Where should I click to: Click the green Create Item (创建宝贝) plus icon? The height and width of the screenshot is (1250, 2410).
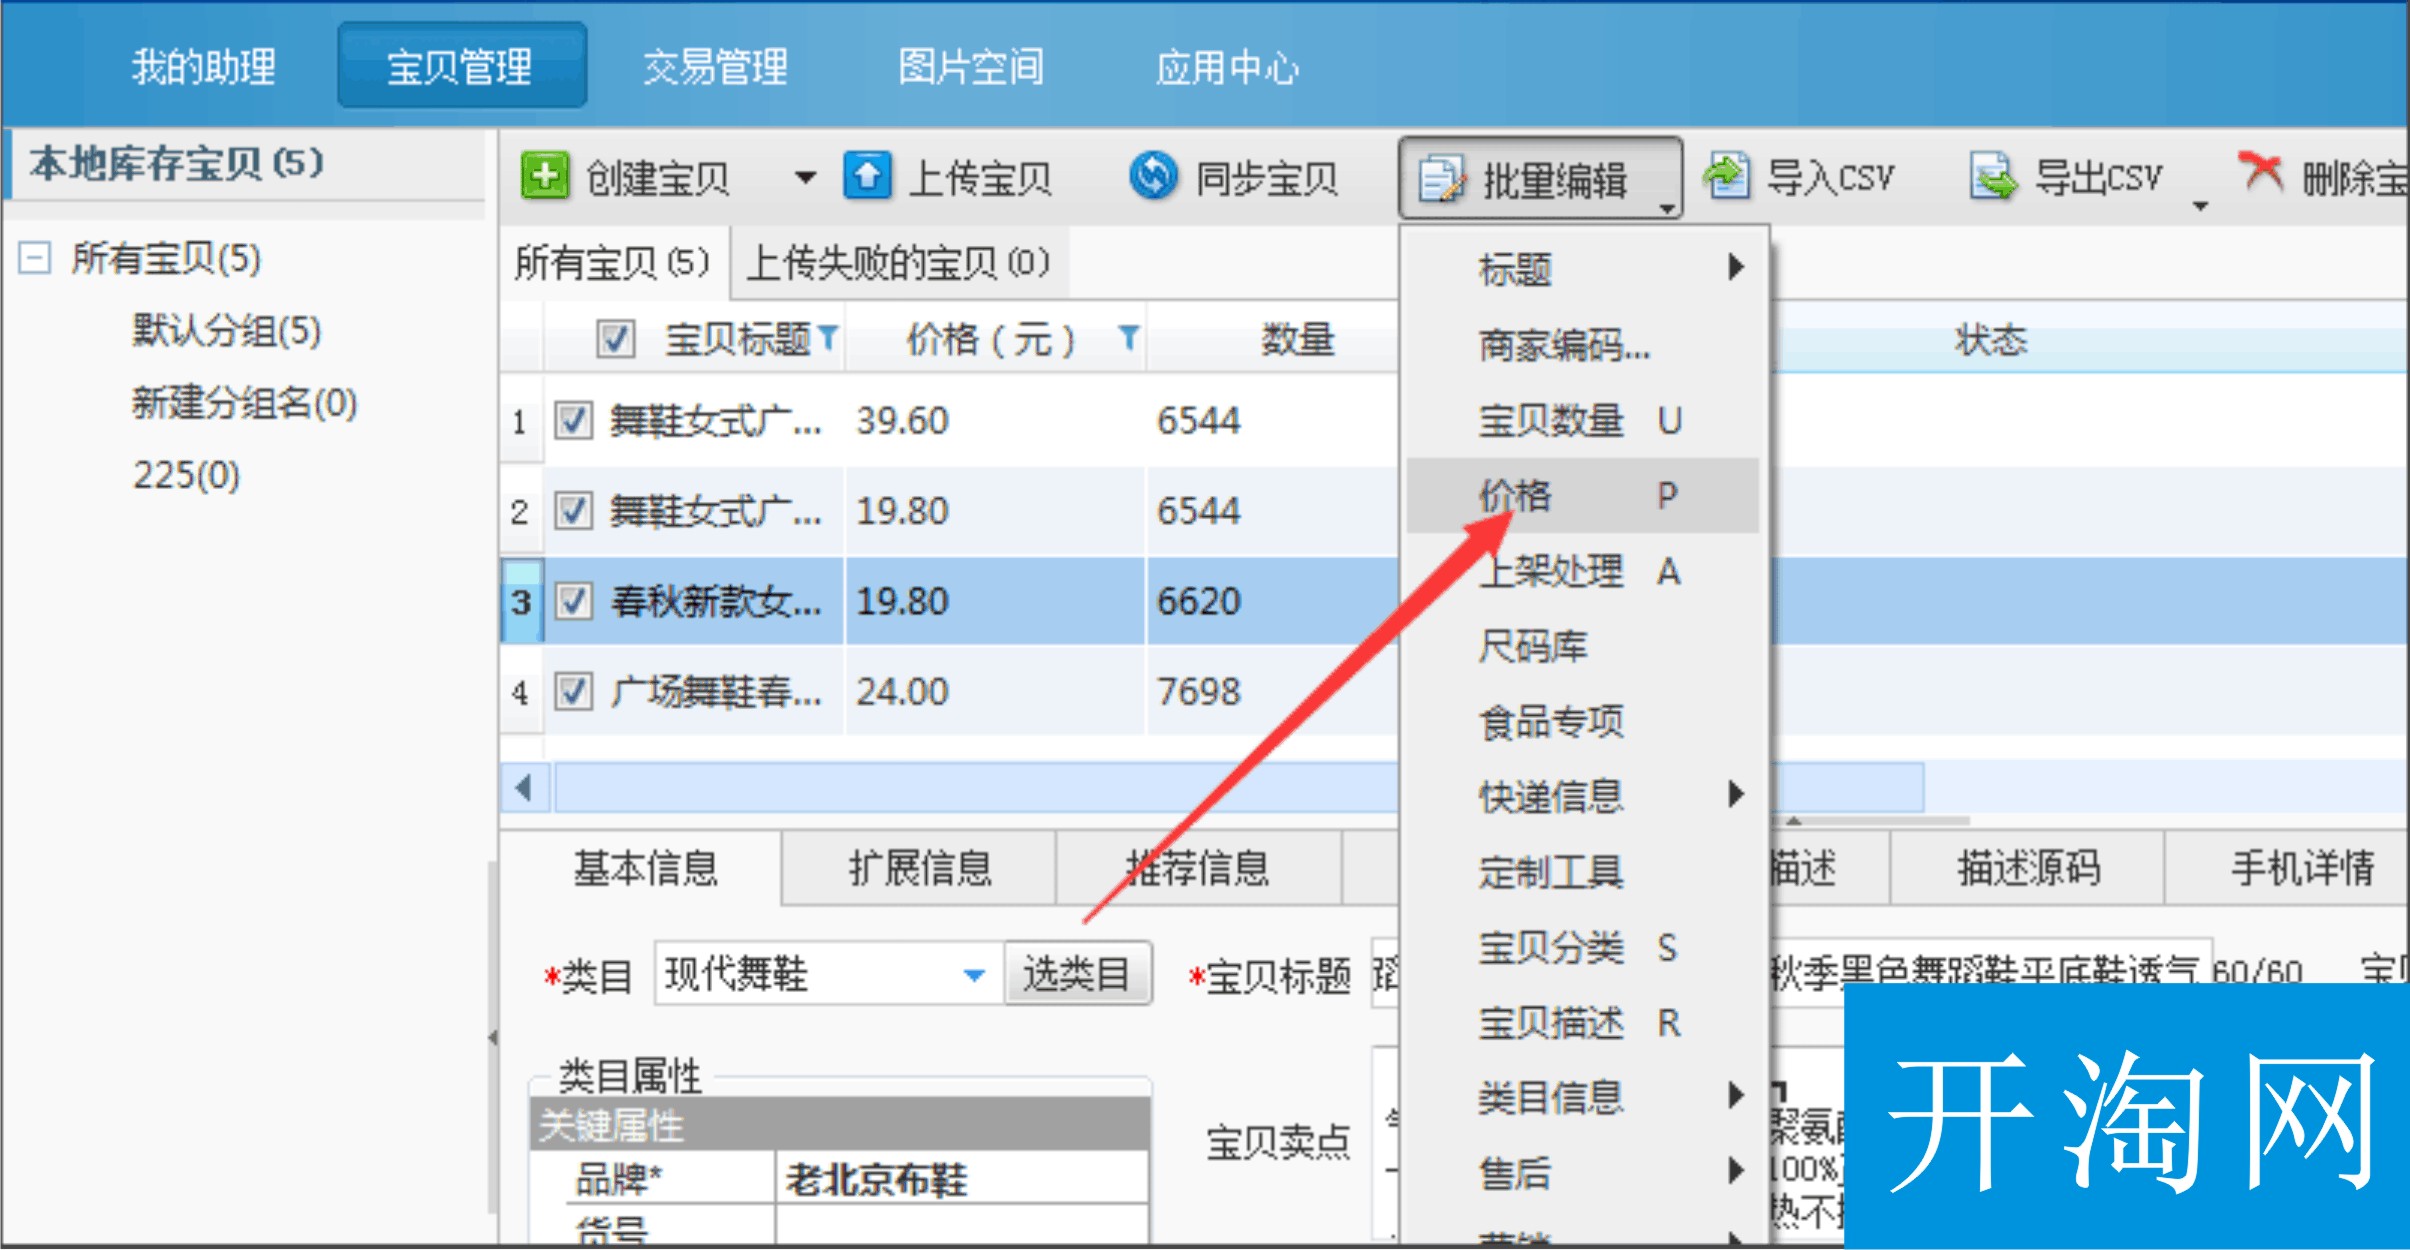[x=545, y=176]
